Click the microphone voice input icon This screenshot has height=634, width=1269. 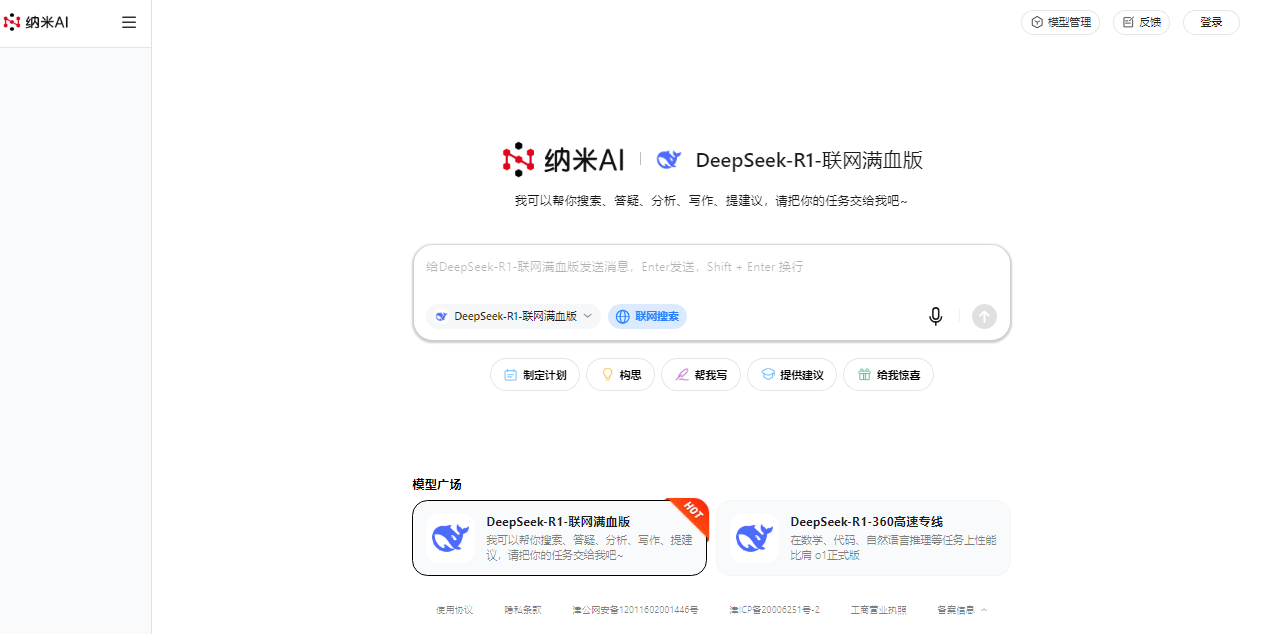tap(935, 316)
